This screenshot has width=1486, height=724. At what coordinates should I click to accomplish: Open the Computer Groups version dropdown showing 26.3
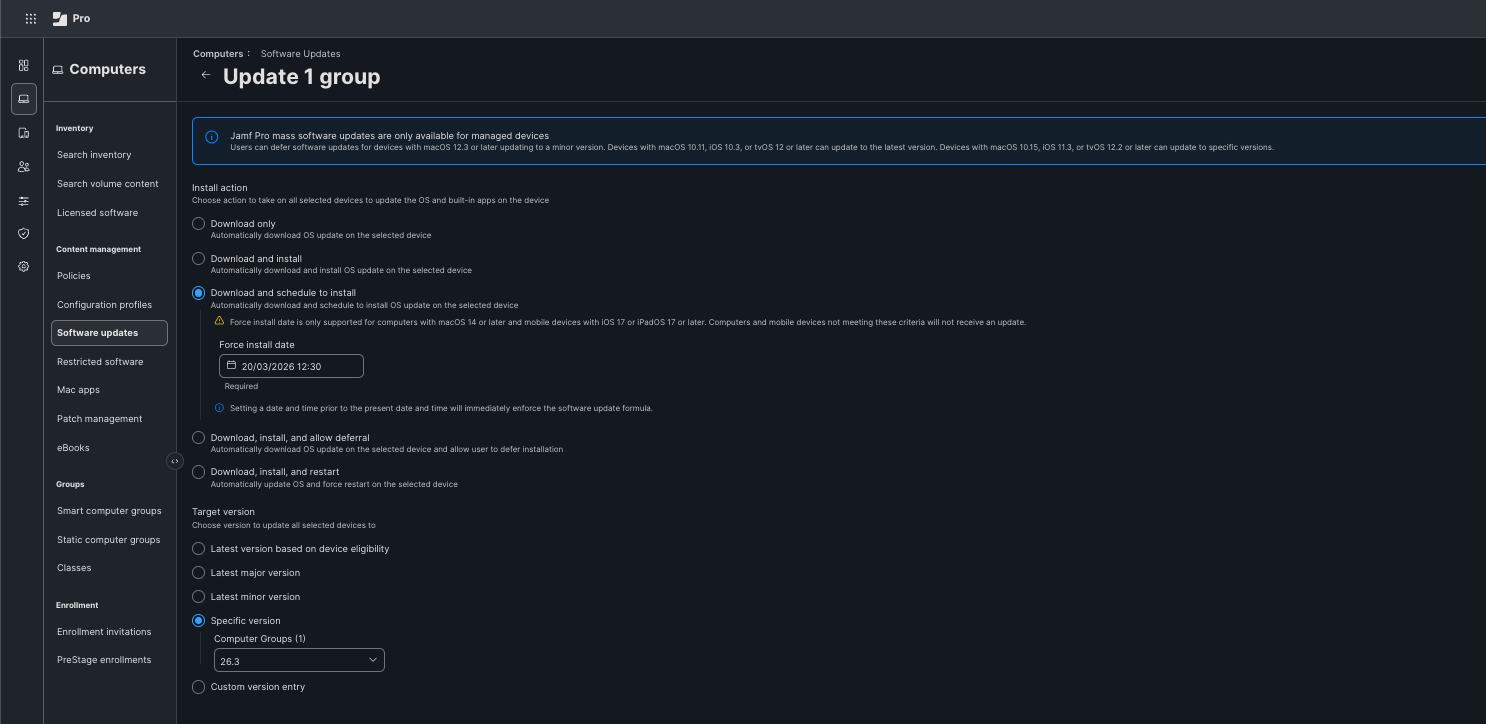click(298, 659)
